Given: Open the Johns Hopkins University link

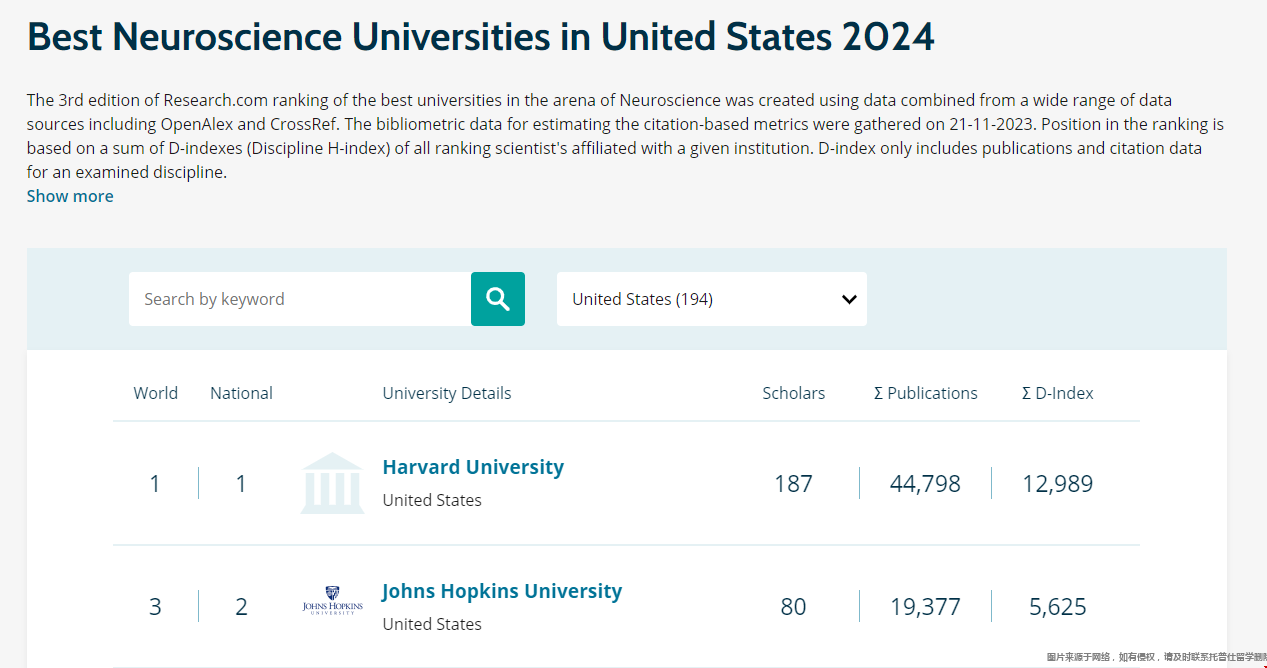Looking at the screenshot, I should pyautogui.click(x=502, y=591).
